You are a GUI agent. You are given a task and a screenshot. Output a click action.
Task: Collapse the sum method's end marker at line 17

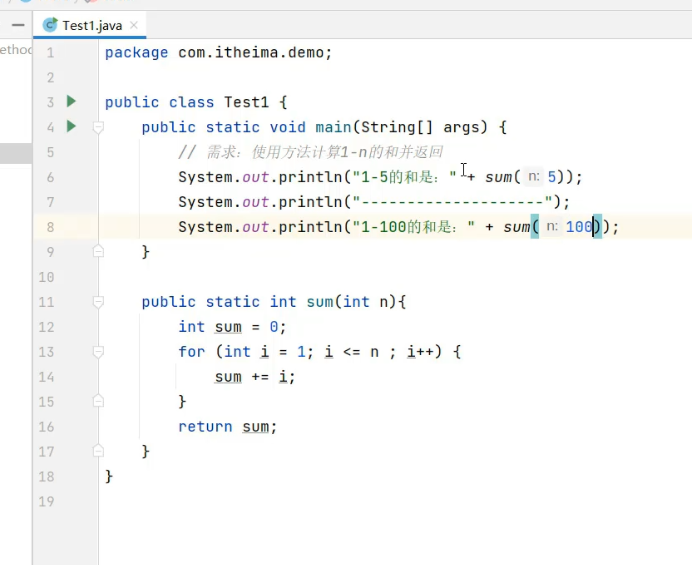click(x=98, y=451)
